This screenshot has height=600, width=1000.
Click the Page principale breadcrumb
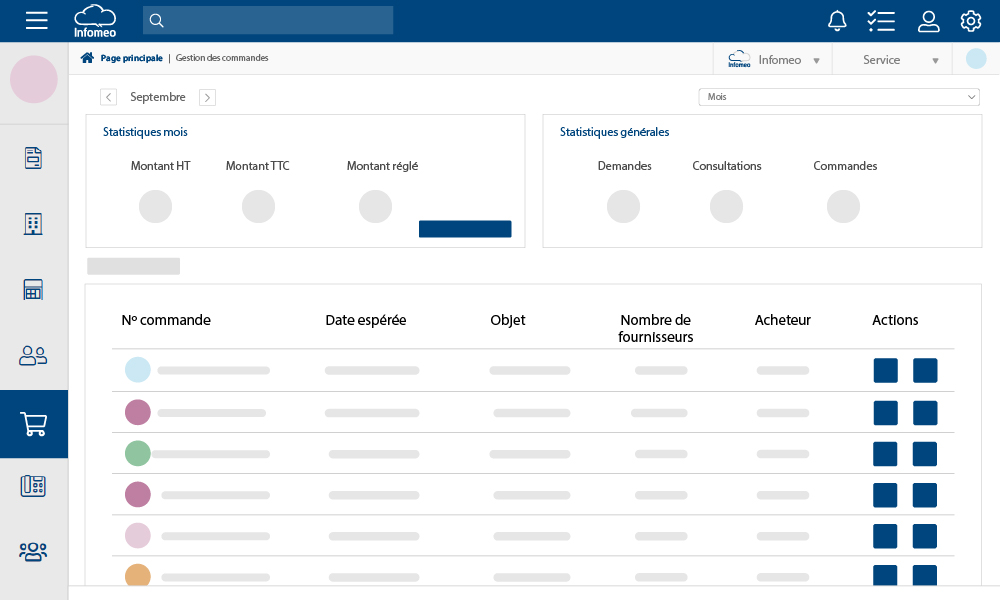pos(130,58)
